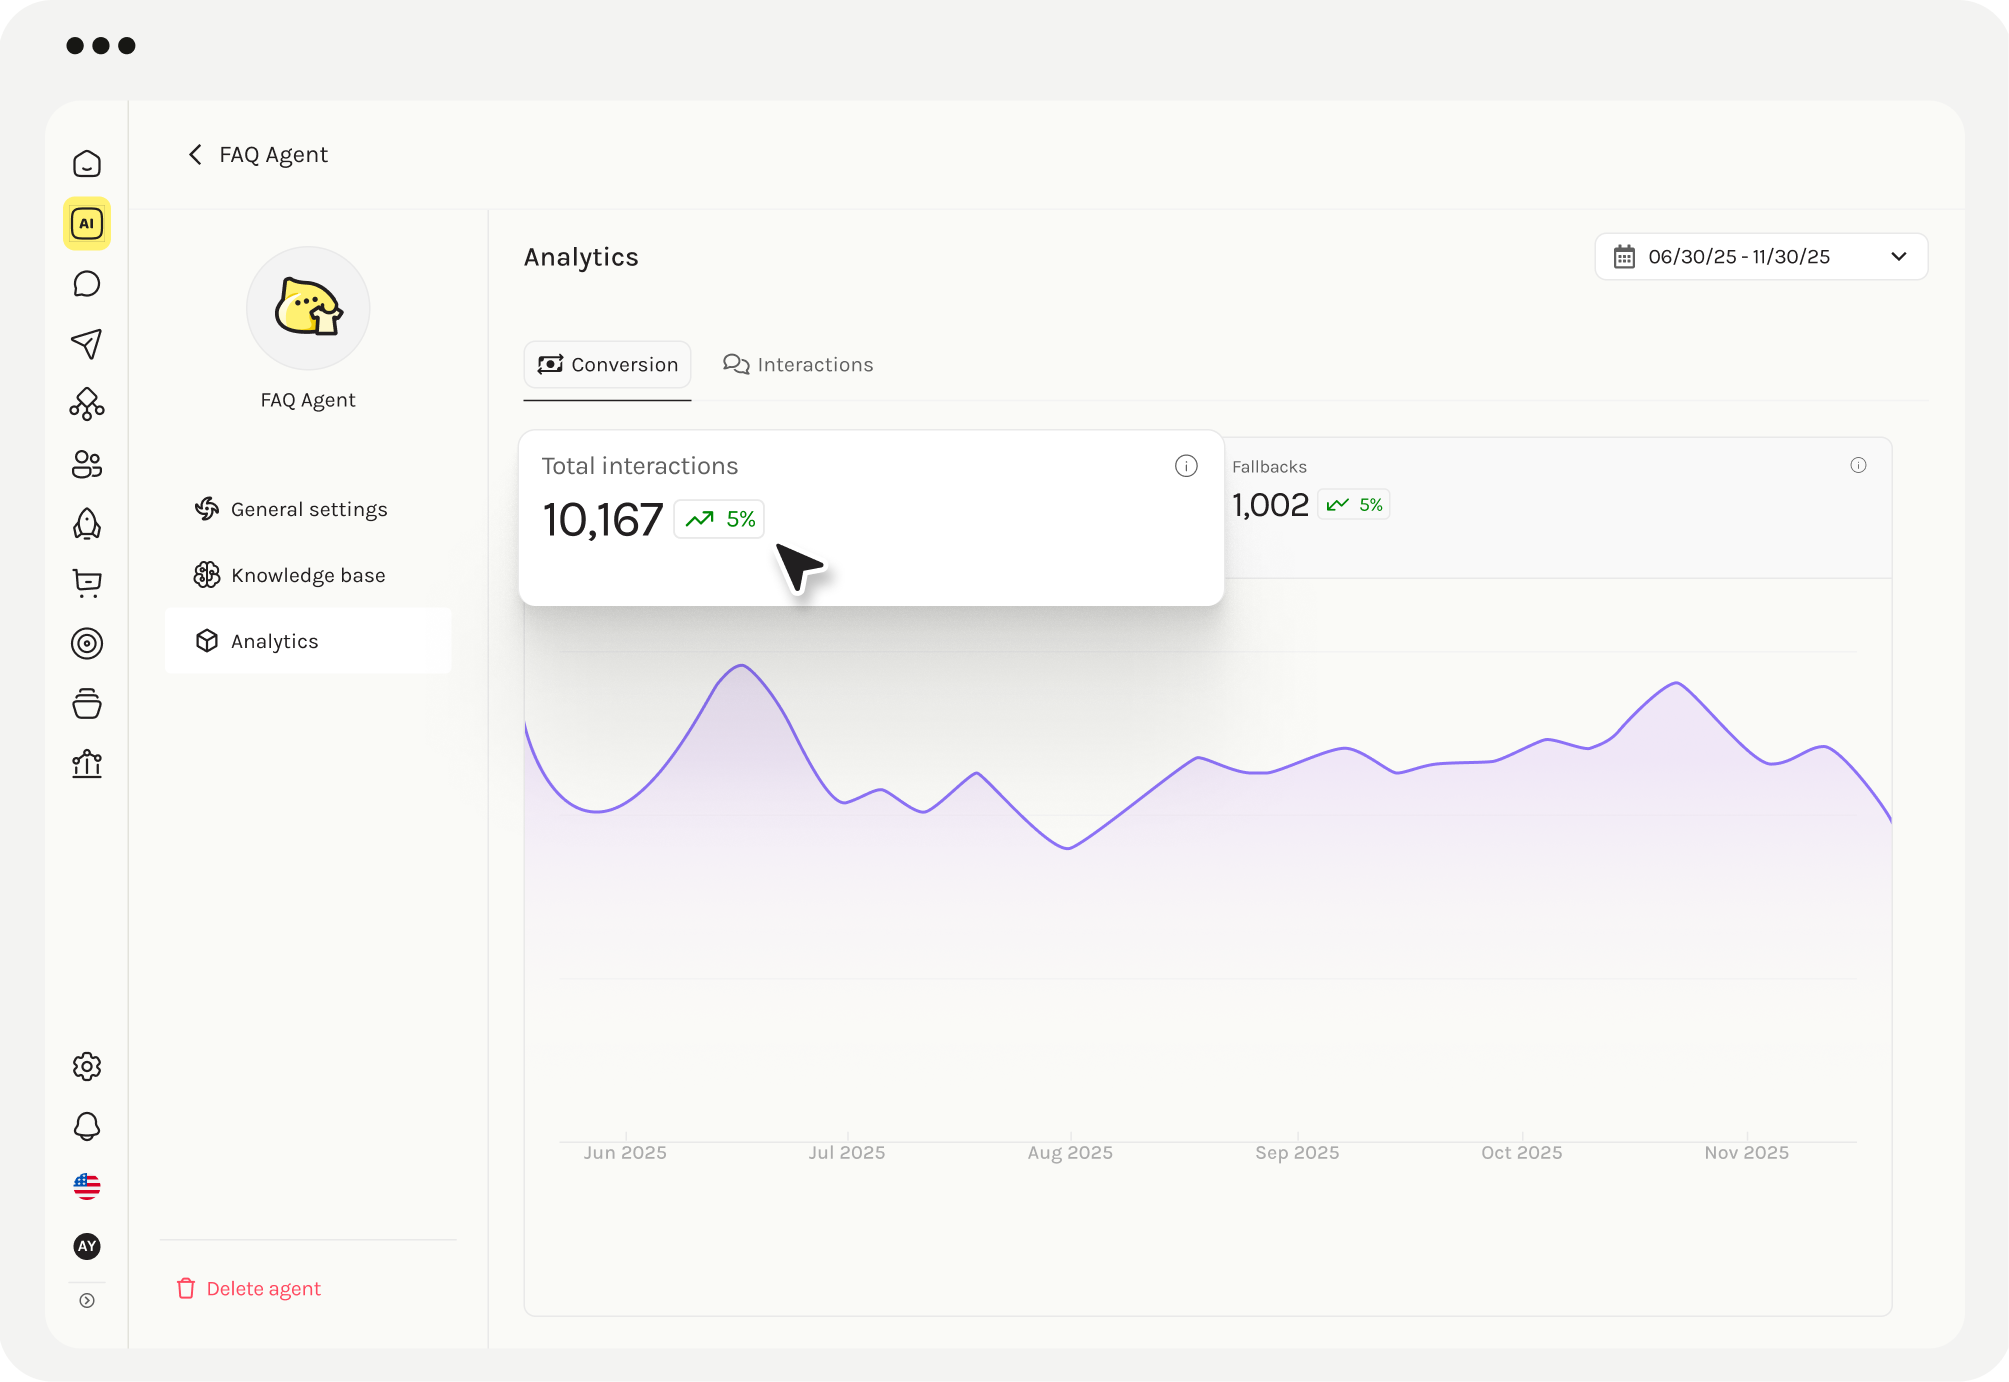Click Delete agent
Image resolution: width=2009 pixels, height=1382 pixels.
[248, 1288]
